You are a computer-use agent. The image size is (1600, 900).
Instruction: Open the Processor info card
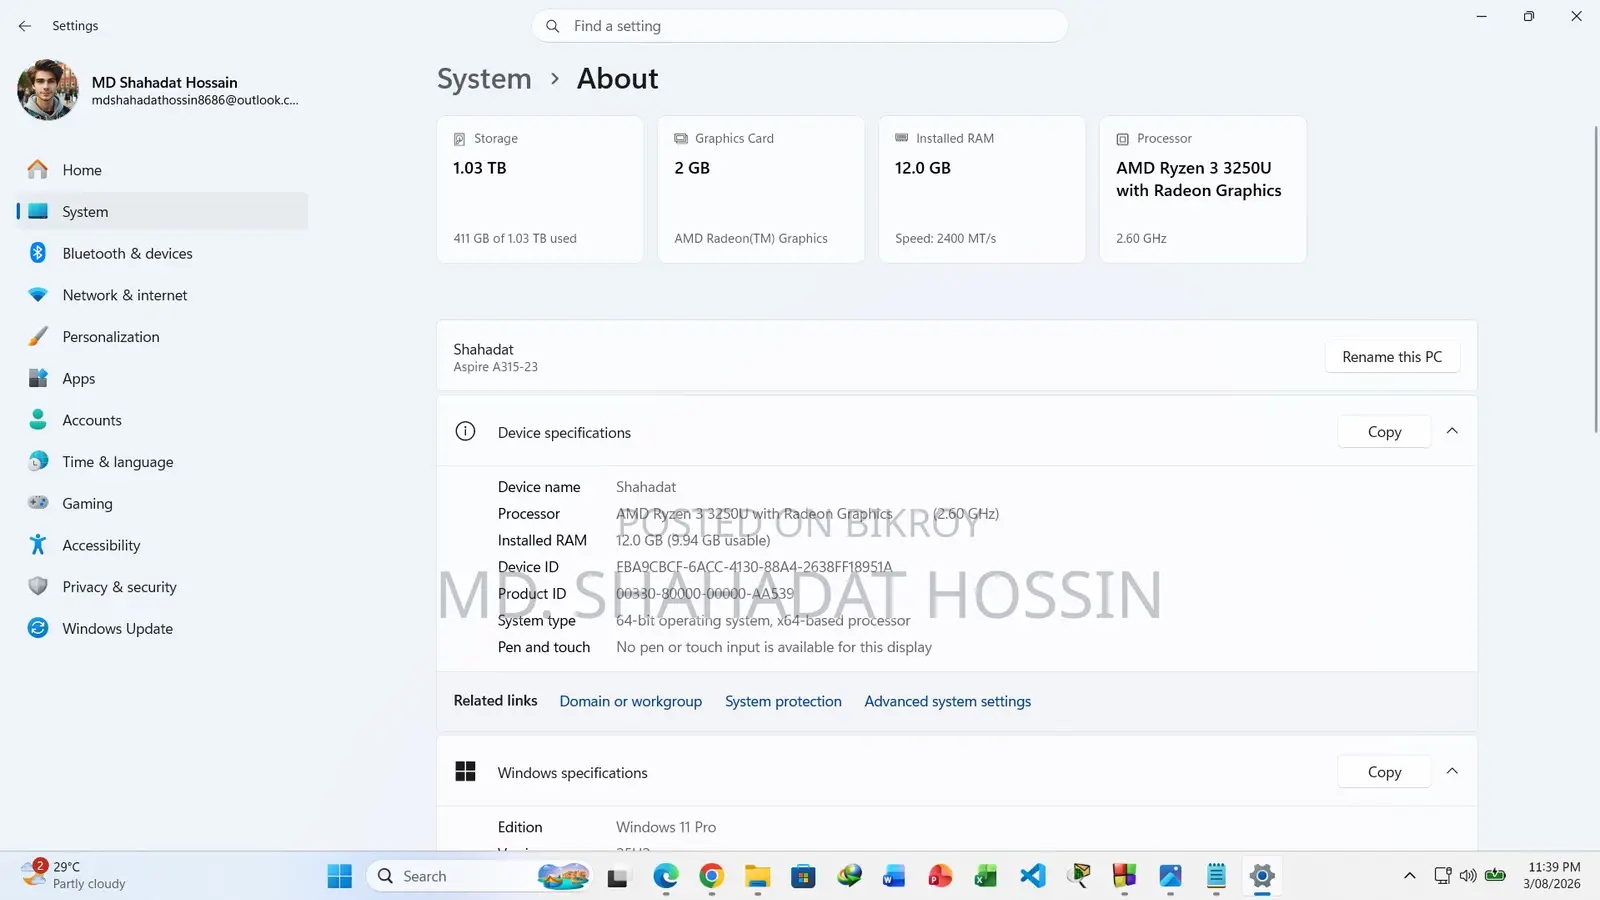(x=1203, y=189)
